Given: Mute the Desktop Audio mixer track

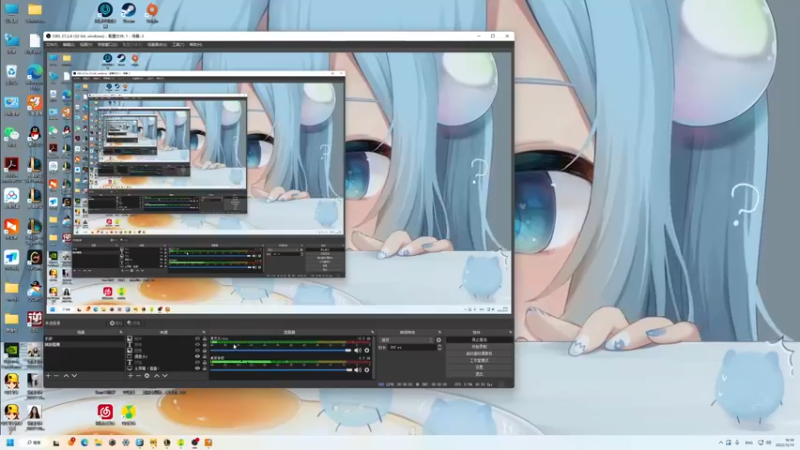Looking at the screenshot, I should tap(358, 370).
